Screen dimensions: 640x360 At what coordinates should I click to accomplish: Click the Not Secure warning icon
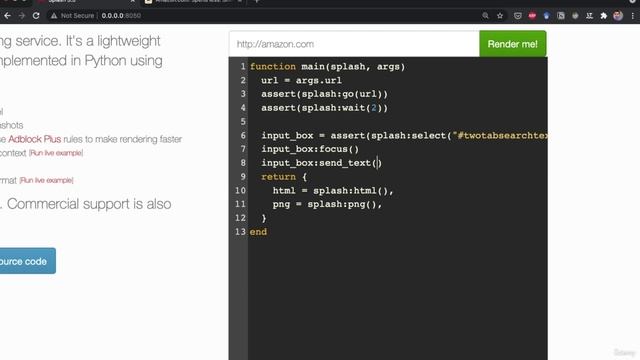(53, 16)
